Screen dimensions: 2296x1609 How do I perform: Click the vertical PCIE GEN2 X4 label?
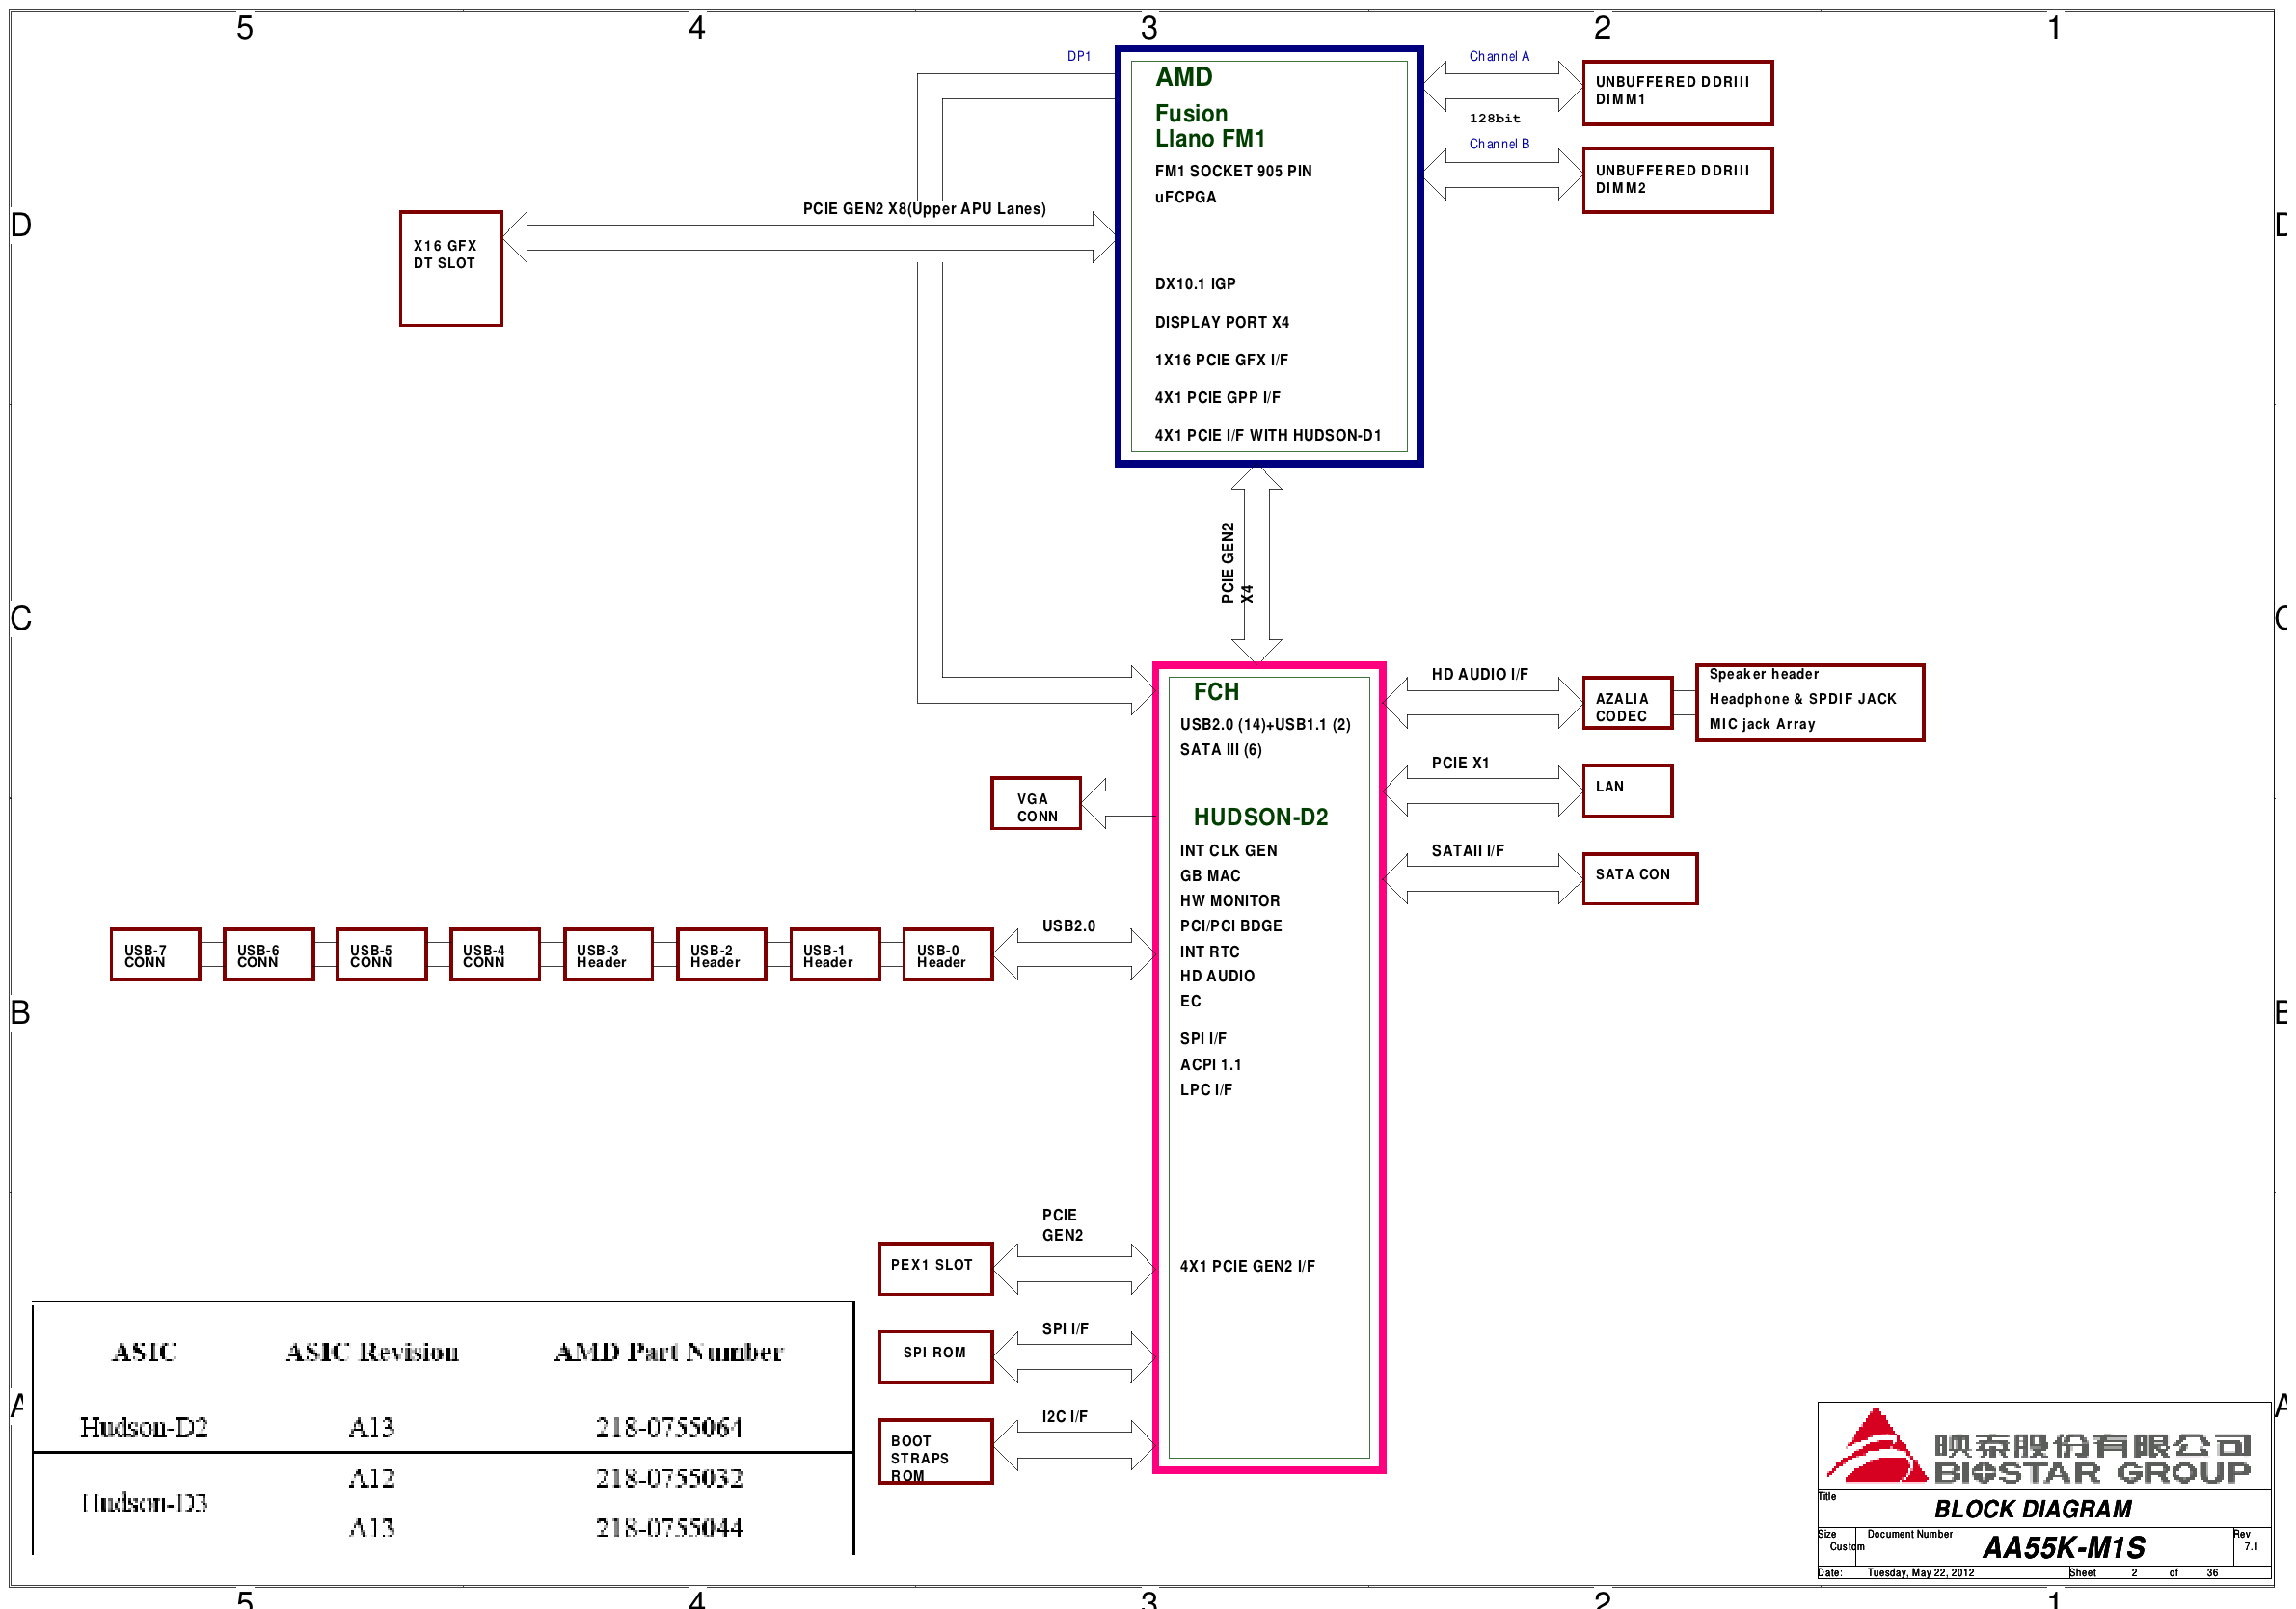[x=1236, y=563]
